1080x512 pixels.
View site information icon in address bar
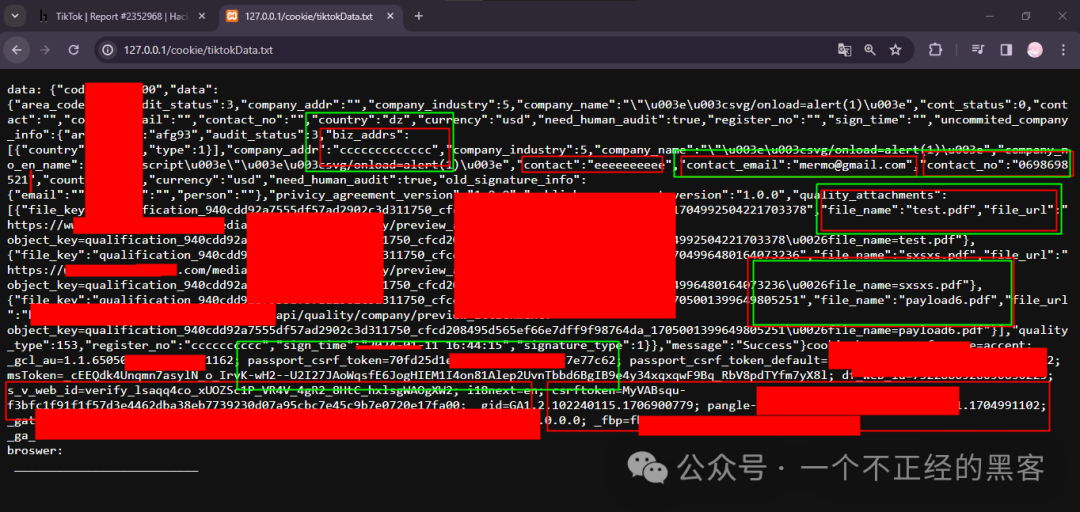pyautogui.click(x=107, y=50)
